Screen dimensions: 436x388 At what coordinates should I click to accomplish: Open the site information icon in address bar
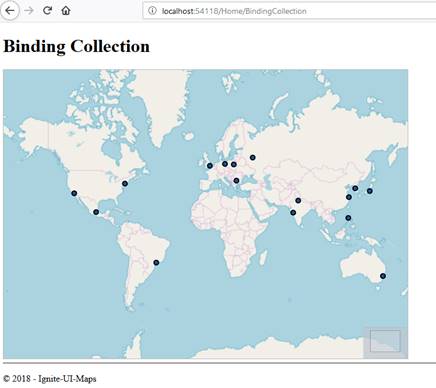coord(152,11)
